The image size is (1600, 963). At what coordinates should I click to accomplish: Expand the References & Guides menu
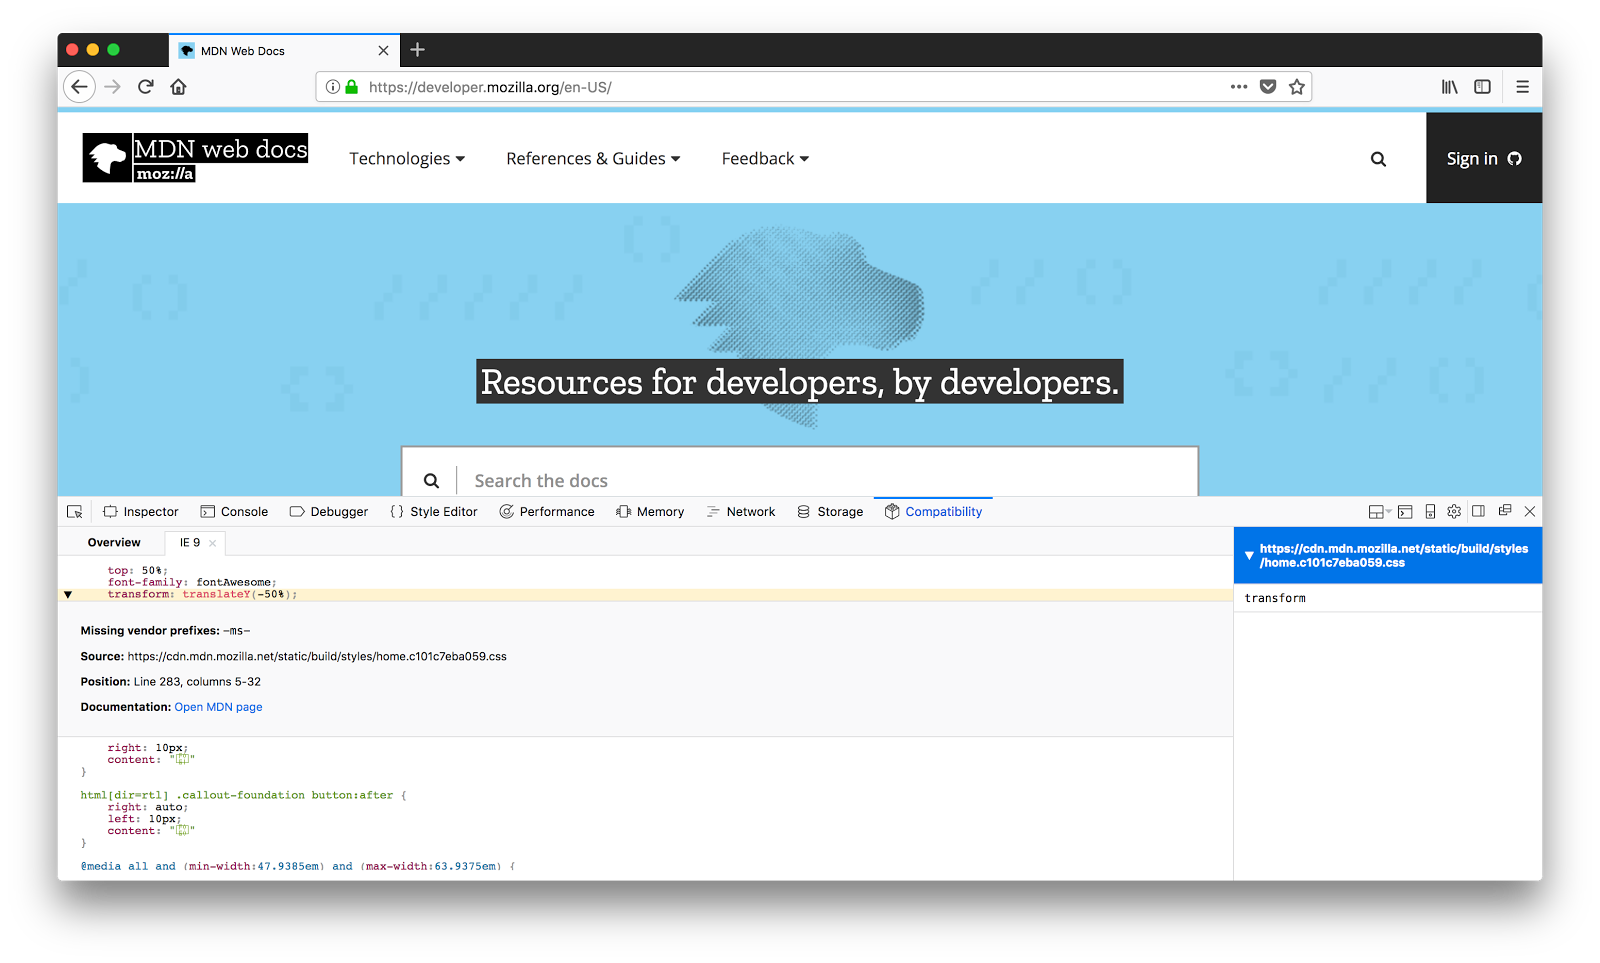[x=593, y=159]
